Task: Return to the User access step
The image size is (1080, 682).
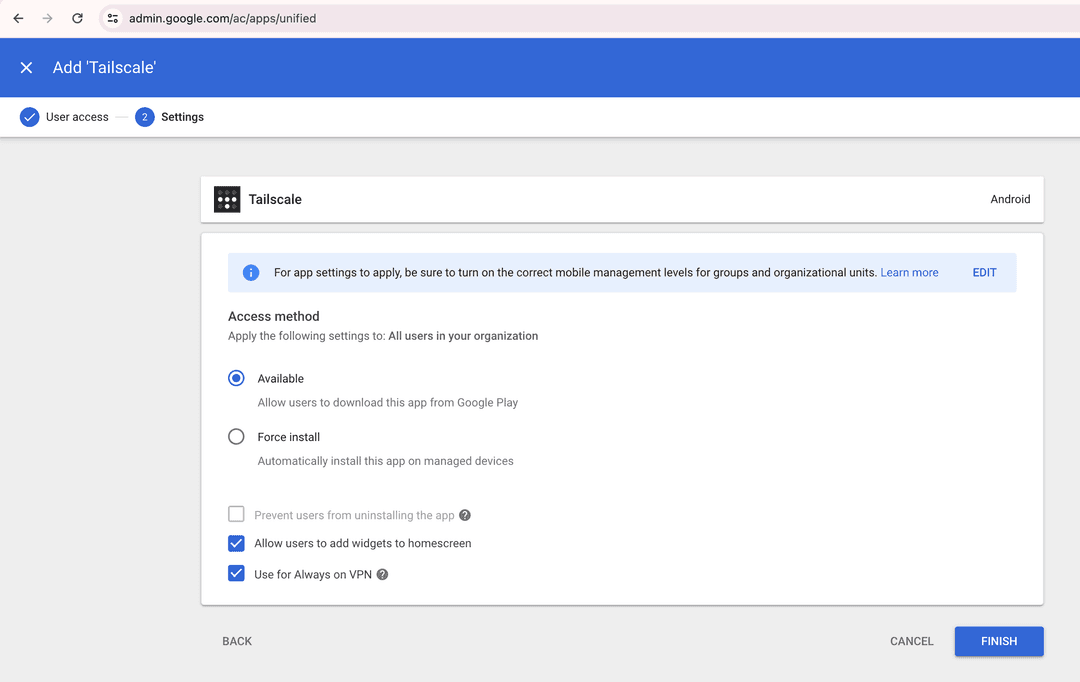Action: 76,117
